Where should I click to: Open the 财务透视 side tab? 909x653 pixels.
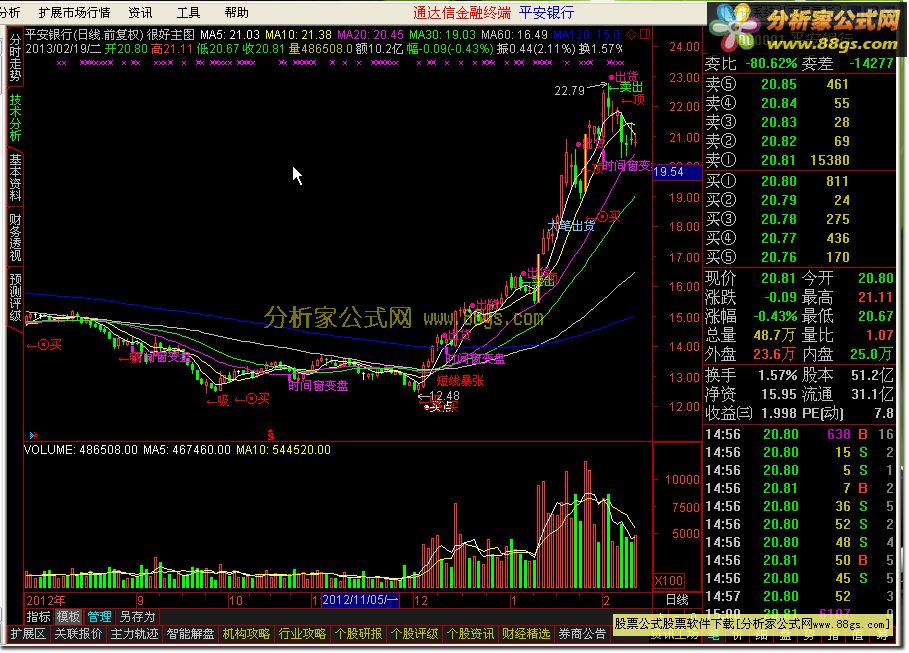coord(14,238)
